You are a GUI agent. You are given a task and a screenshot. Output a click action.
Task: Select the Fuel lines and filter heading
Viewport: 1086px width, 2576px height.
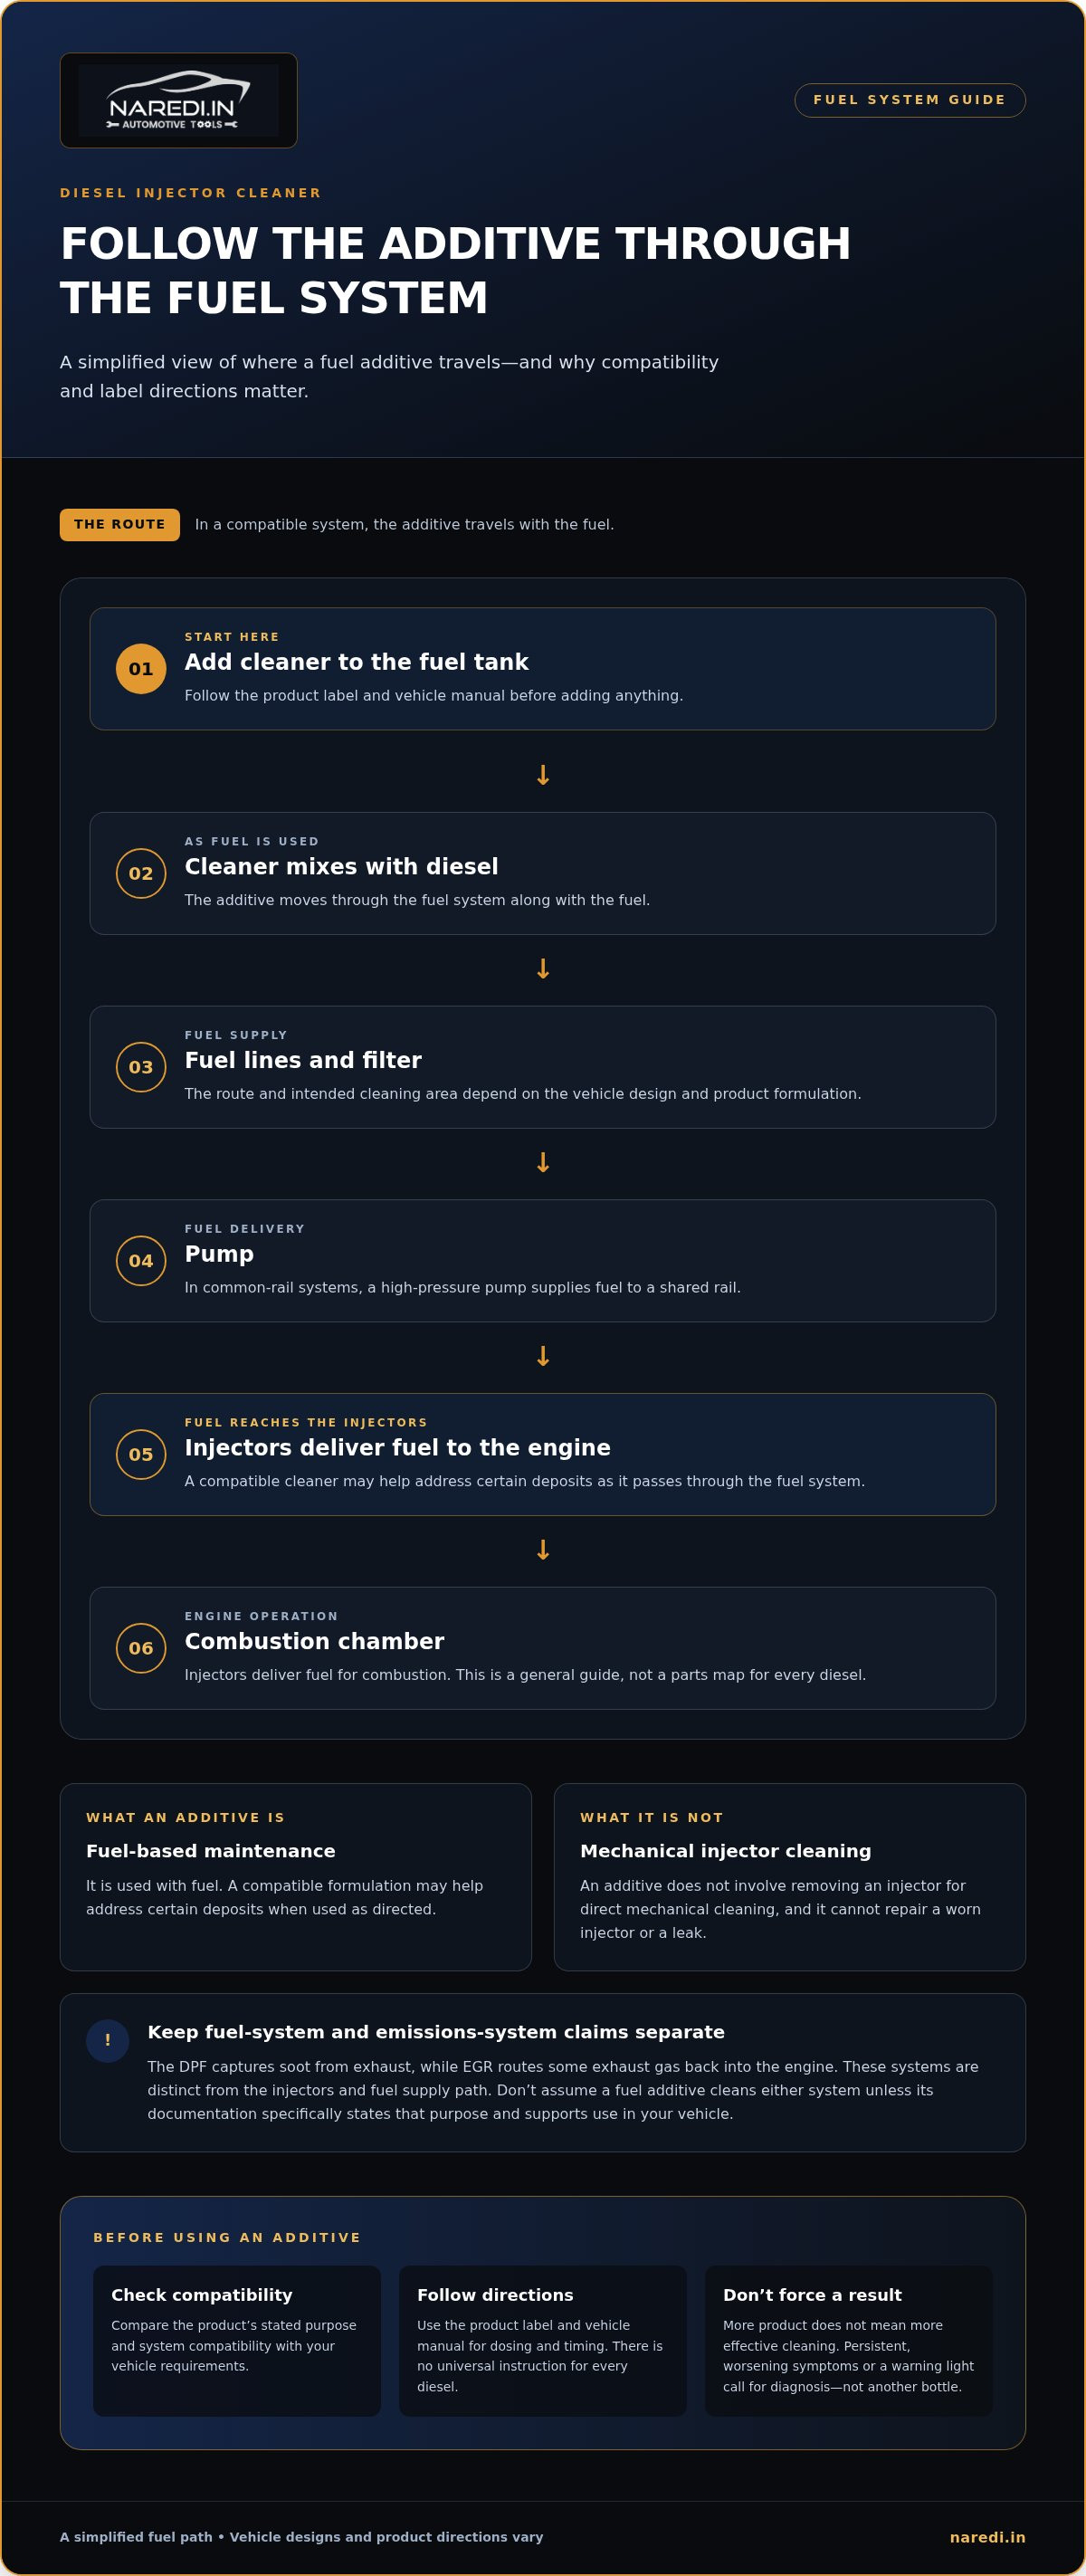click(303, 1060)
